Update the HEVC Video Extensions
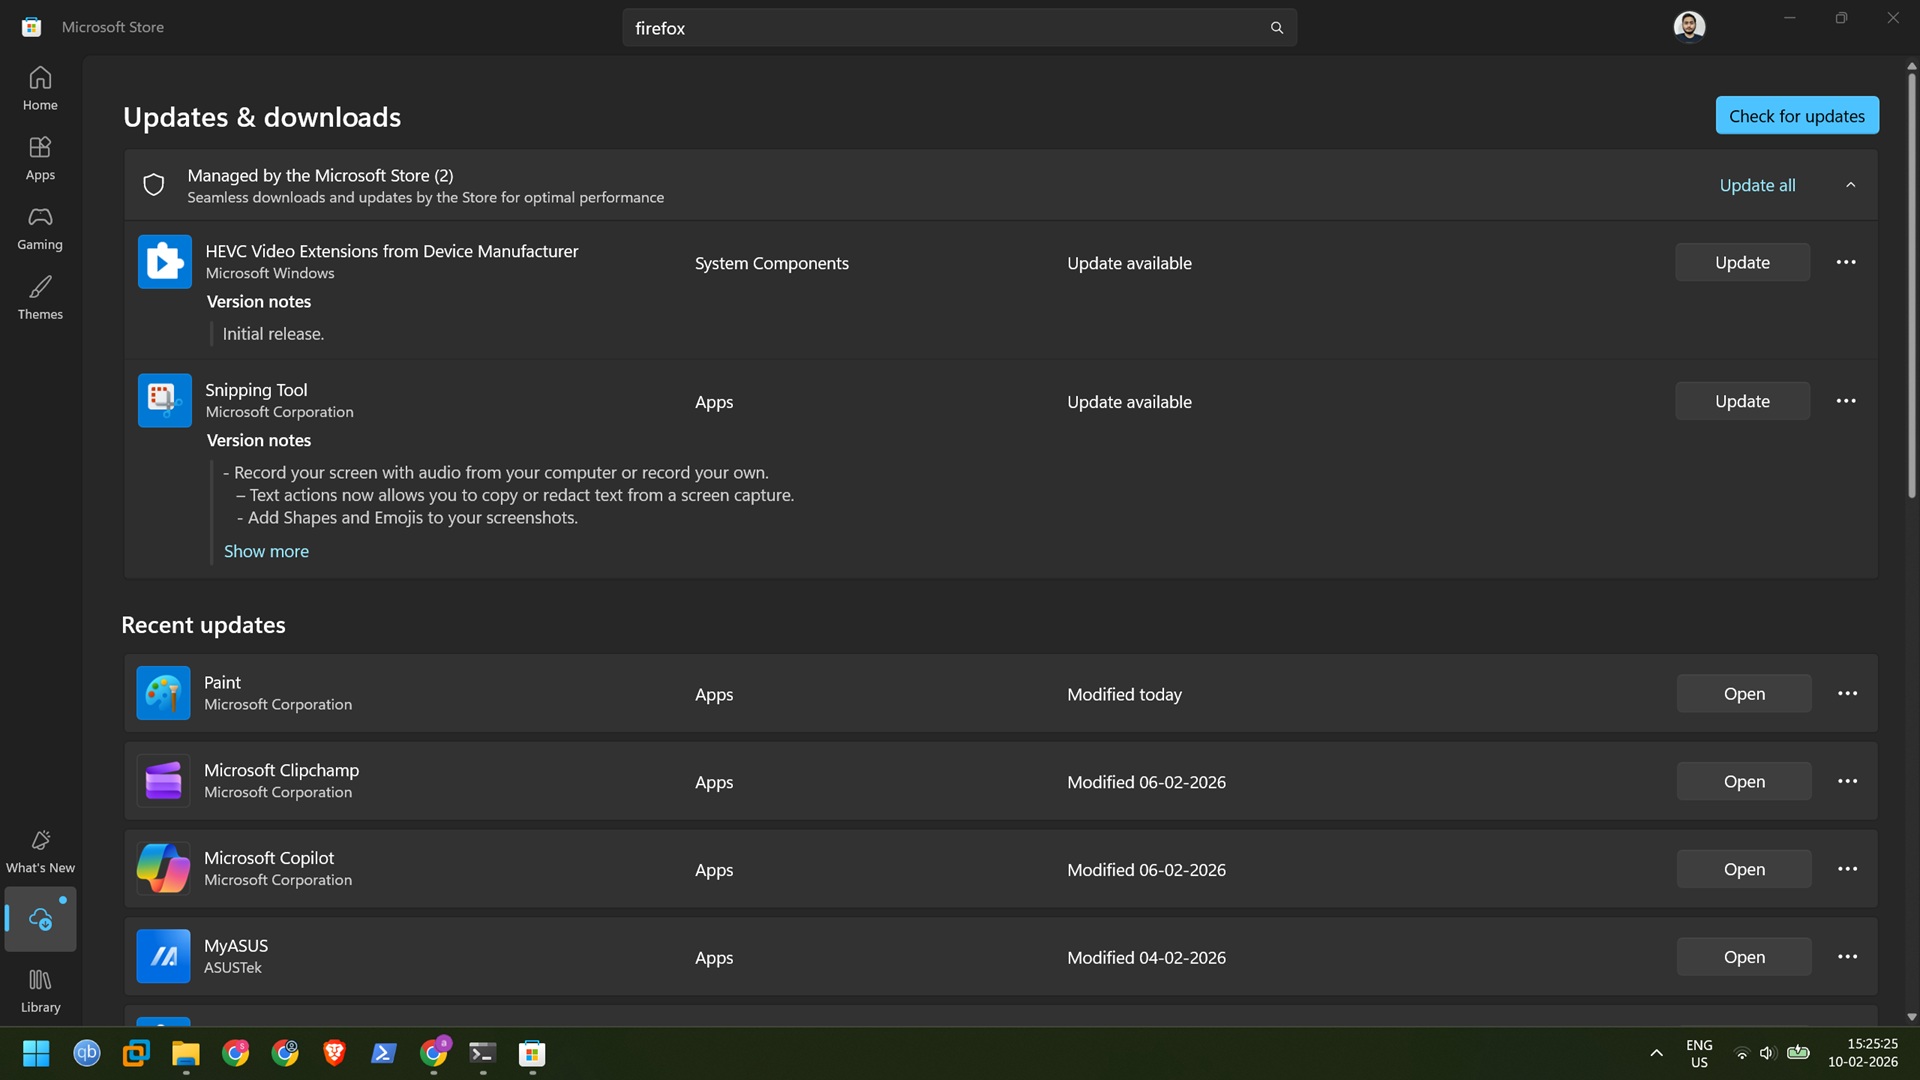Image resolution: width=1920 pixels, height=1080 pixels. [x=1742, y=262]
